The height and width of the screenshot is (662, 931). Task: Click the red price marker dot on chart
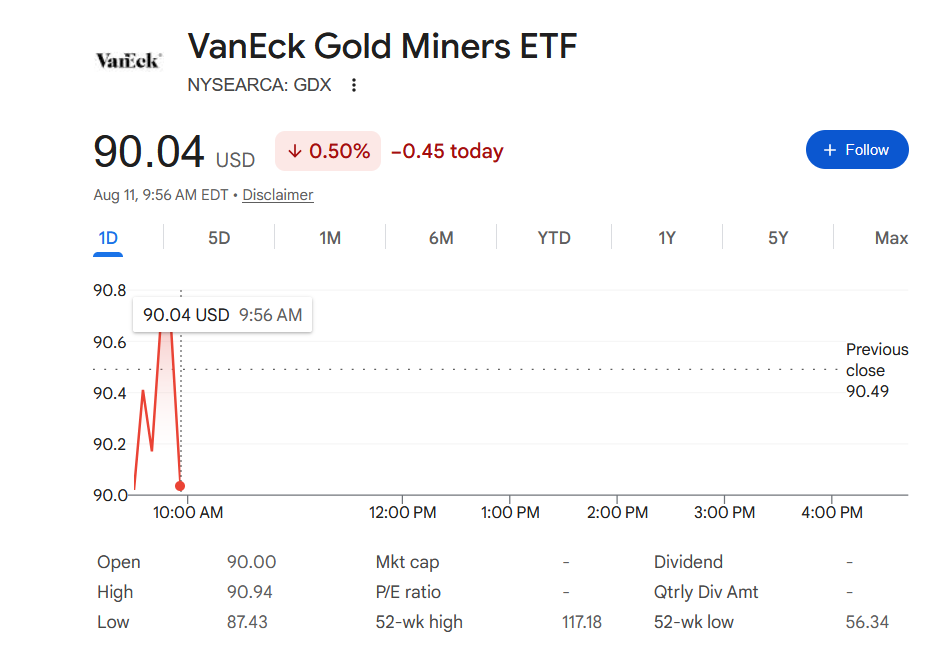[180, 486]
